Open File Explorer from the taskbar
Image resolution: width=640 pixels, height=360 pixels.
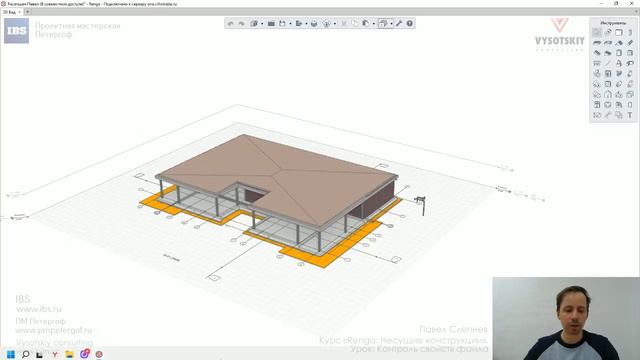pos(69,354)
